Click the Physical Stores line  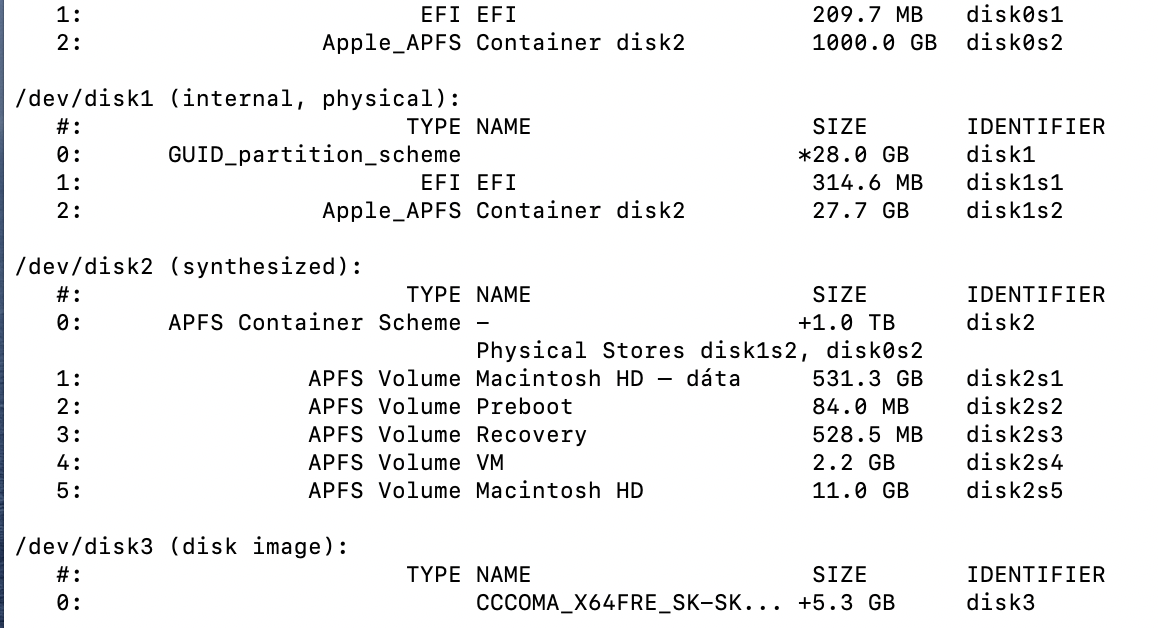pyautogui.click(x=699, y=351)
